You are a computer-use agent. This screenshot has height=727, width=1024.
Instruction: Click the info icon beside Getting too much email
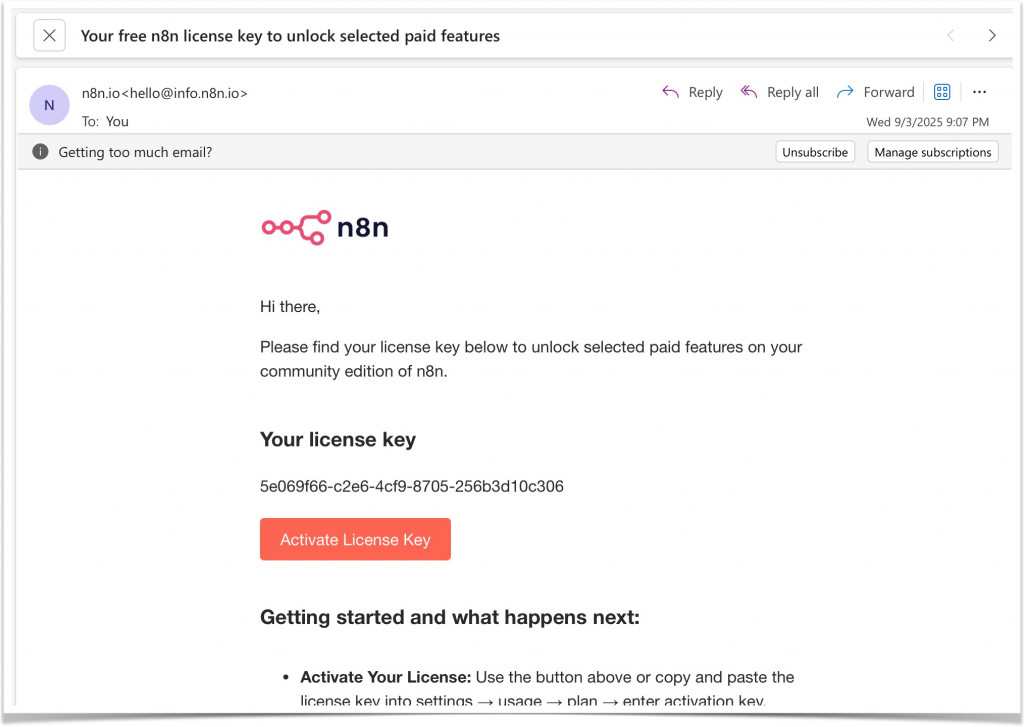[40, 152]
